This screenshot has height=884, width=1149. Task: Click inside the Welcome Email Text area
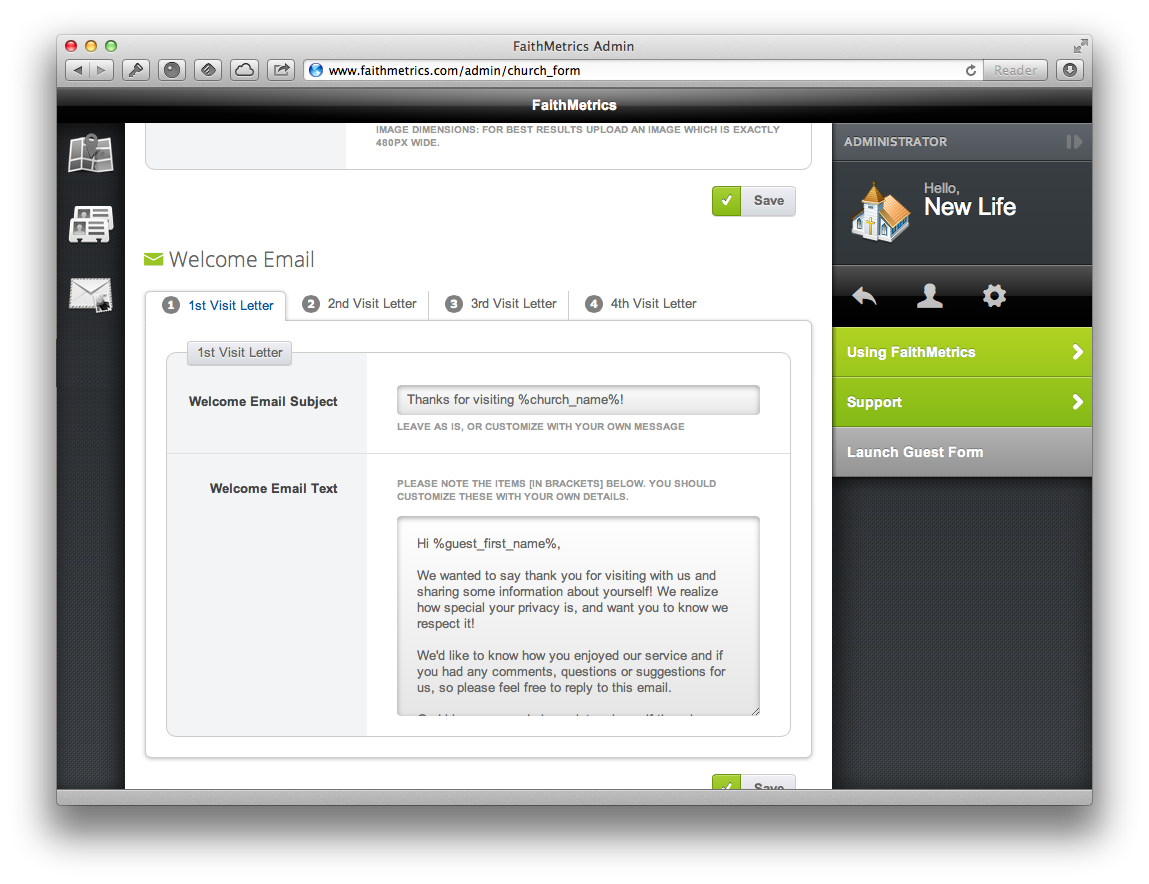click(578, 616)
